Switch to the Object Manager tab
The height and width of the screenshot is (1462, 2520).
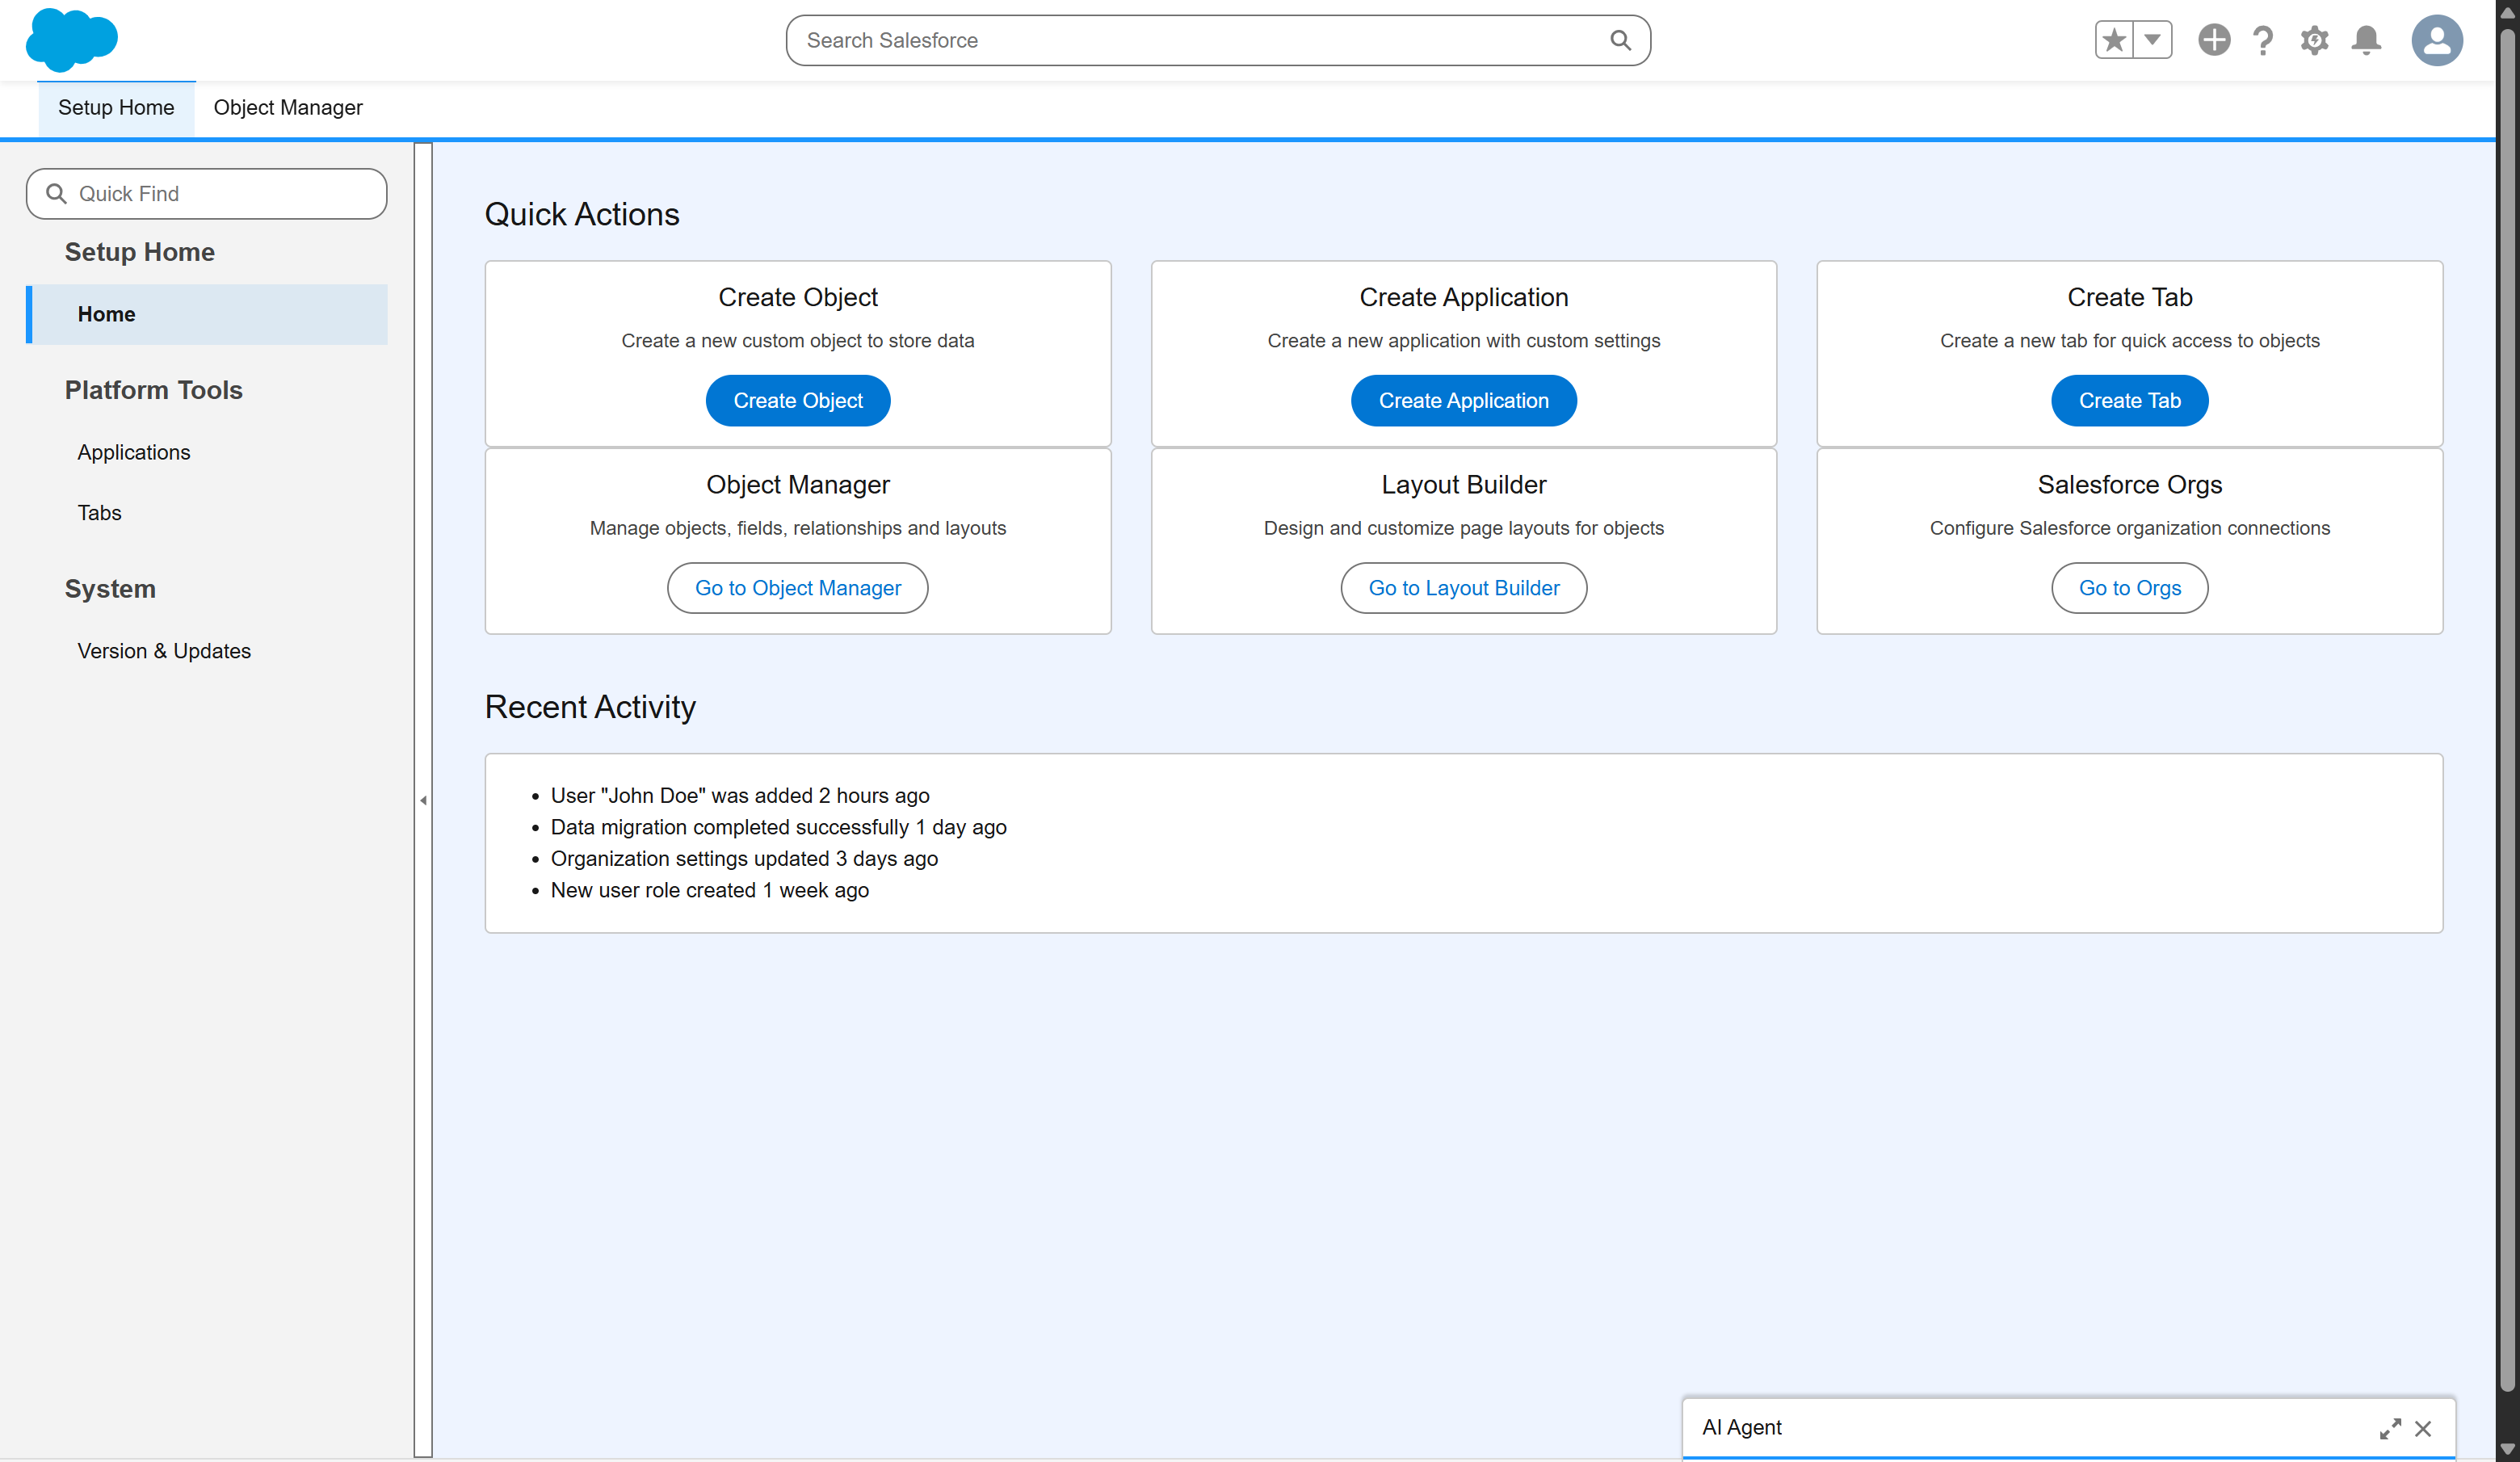coord(288,107)
